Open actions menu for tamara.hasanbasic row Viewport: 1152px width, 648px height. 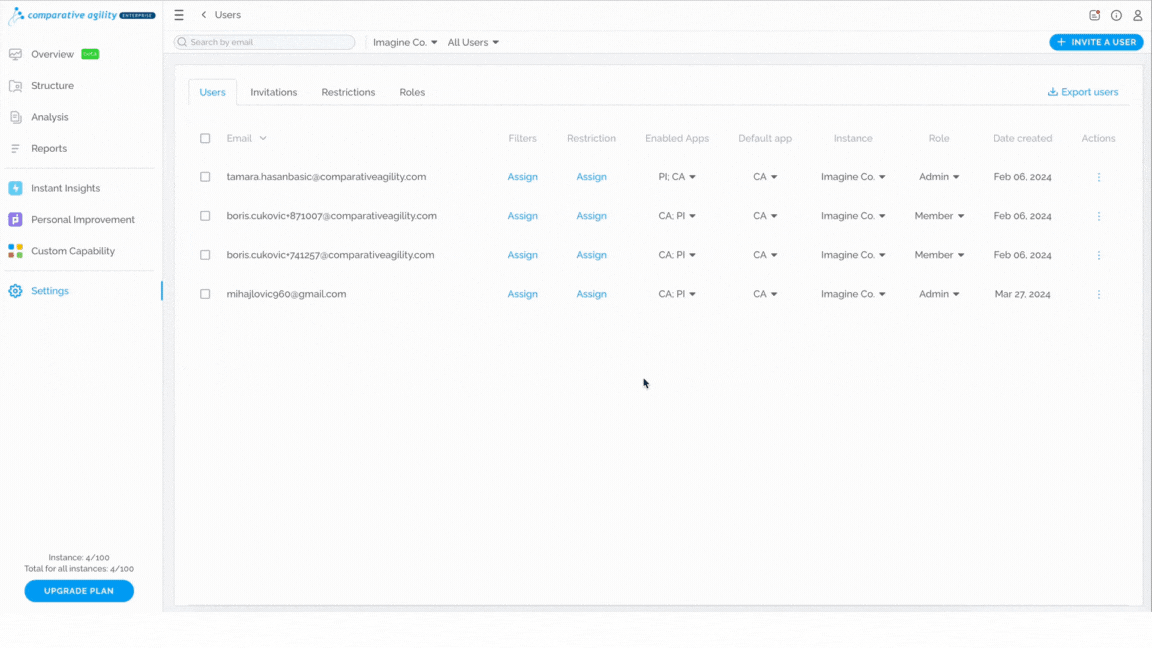click(x=1099, y=177)
